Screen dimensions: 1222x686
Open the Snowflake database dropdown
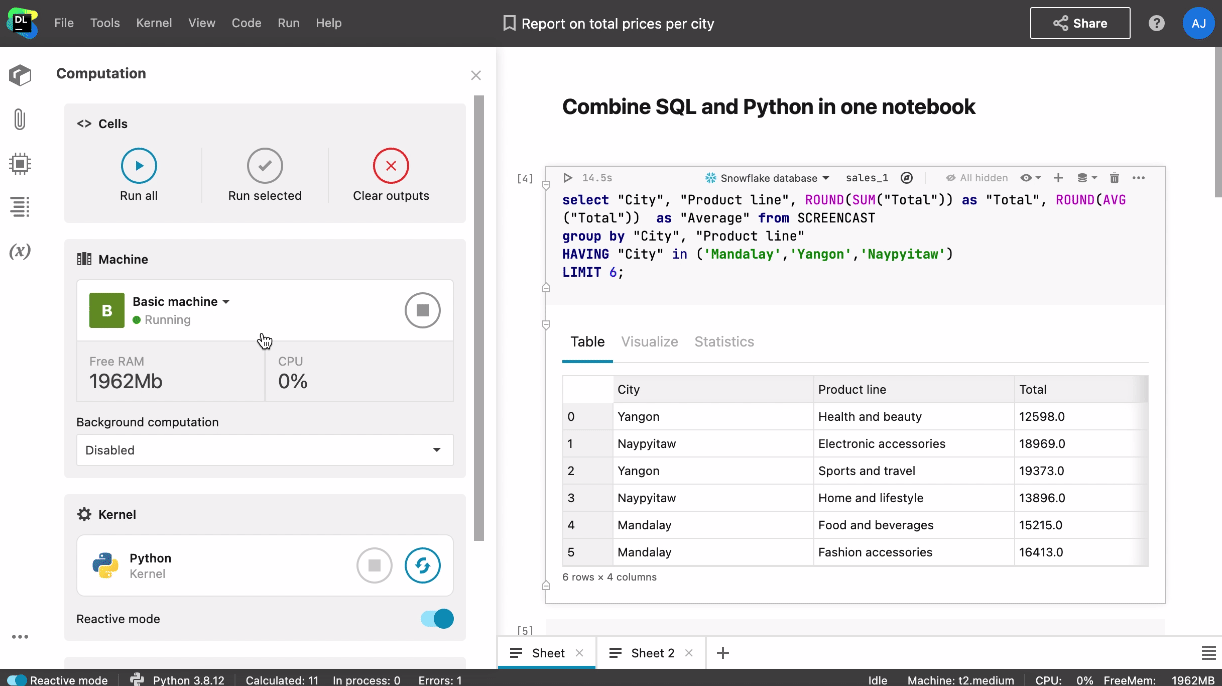click(x=767, y=178)
